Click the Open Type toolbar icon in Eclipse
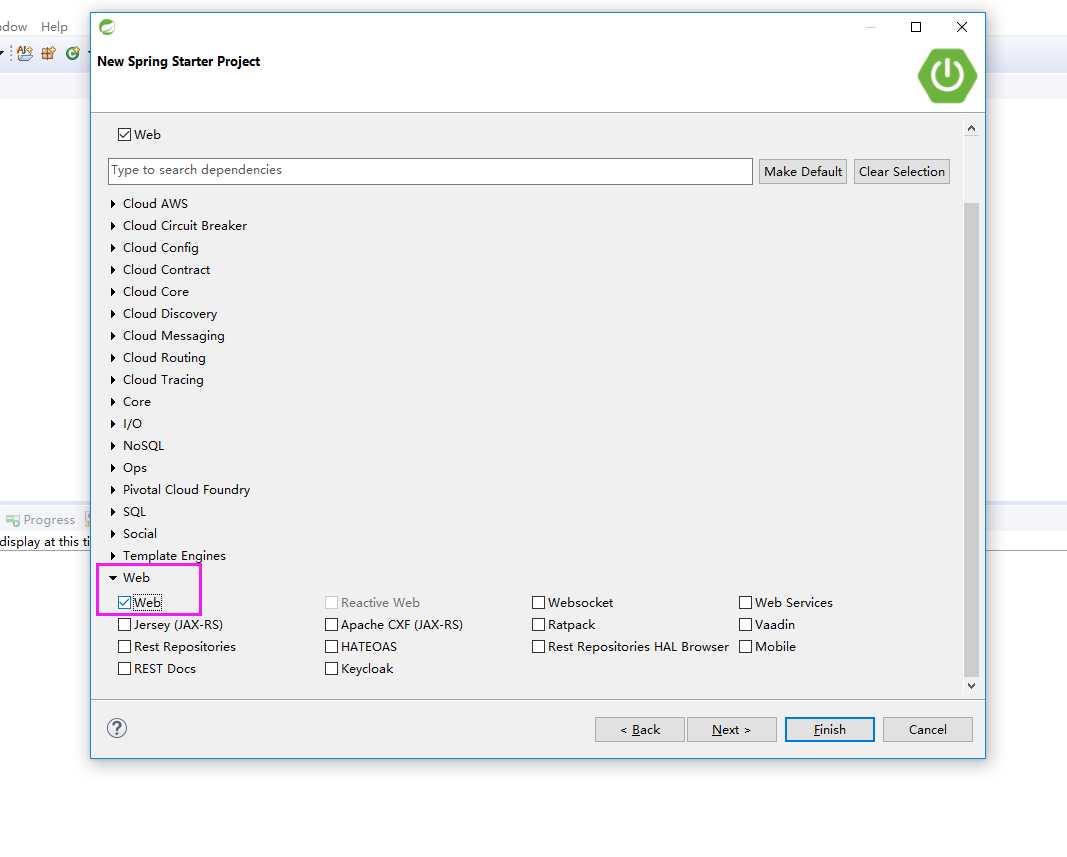The image size is (1067, 857). (x=24, y=53)
